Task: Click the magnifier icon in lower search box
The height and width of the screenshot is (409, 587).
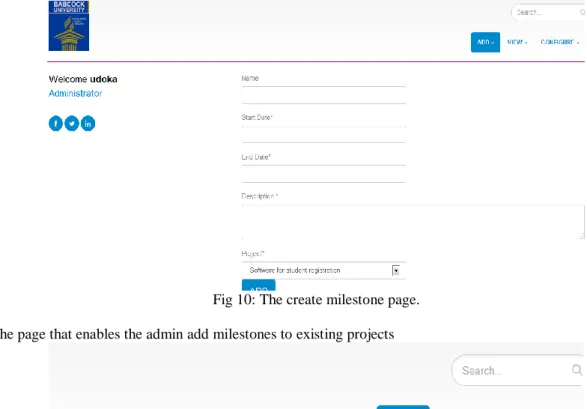Action: 577,370
